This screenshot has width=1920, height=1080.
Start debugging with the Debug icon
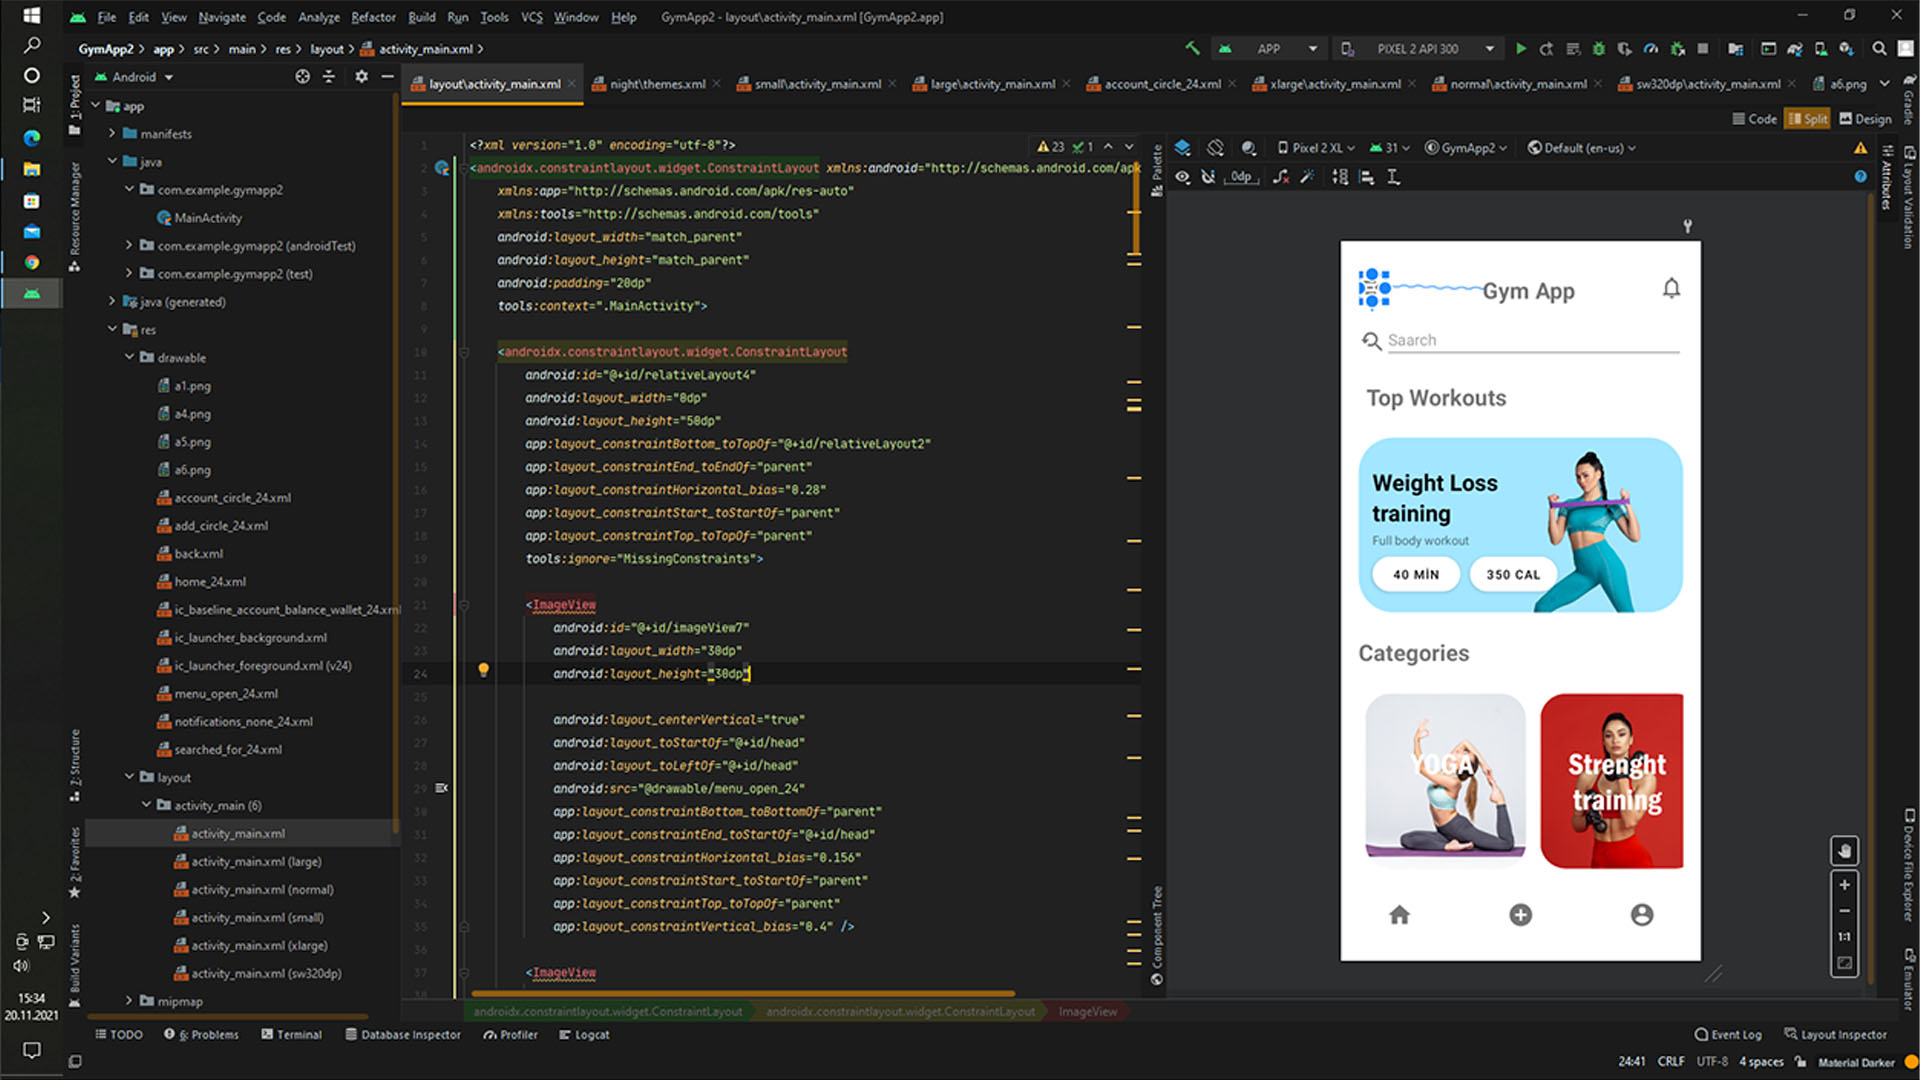(x=1598, y=48)
